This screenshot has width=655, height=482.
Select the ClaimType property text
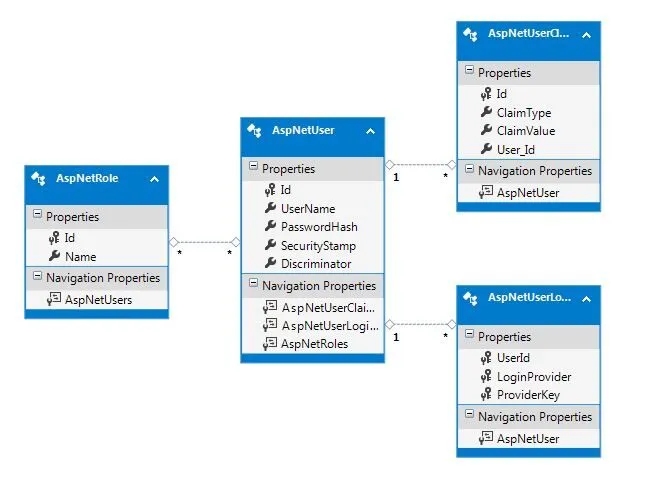(524, 113)
